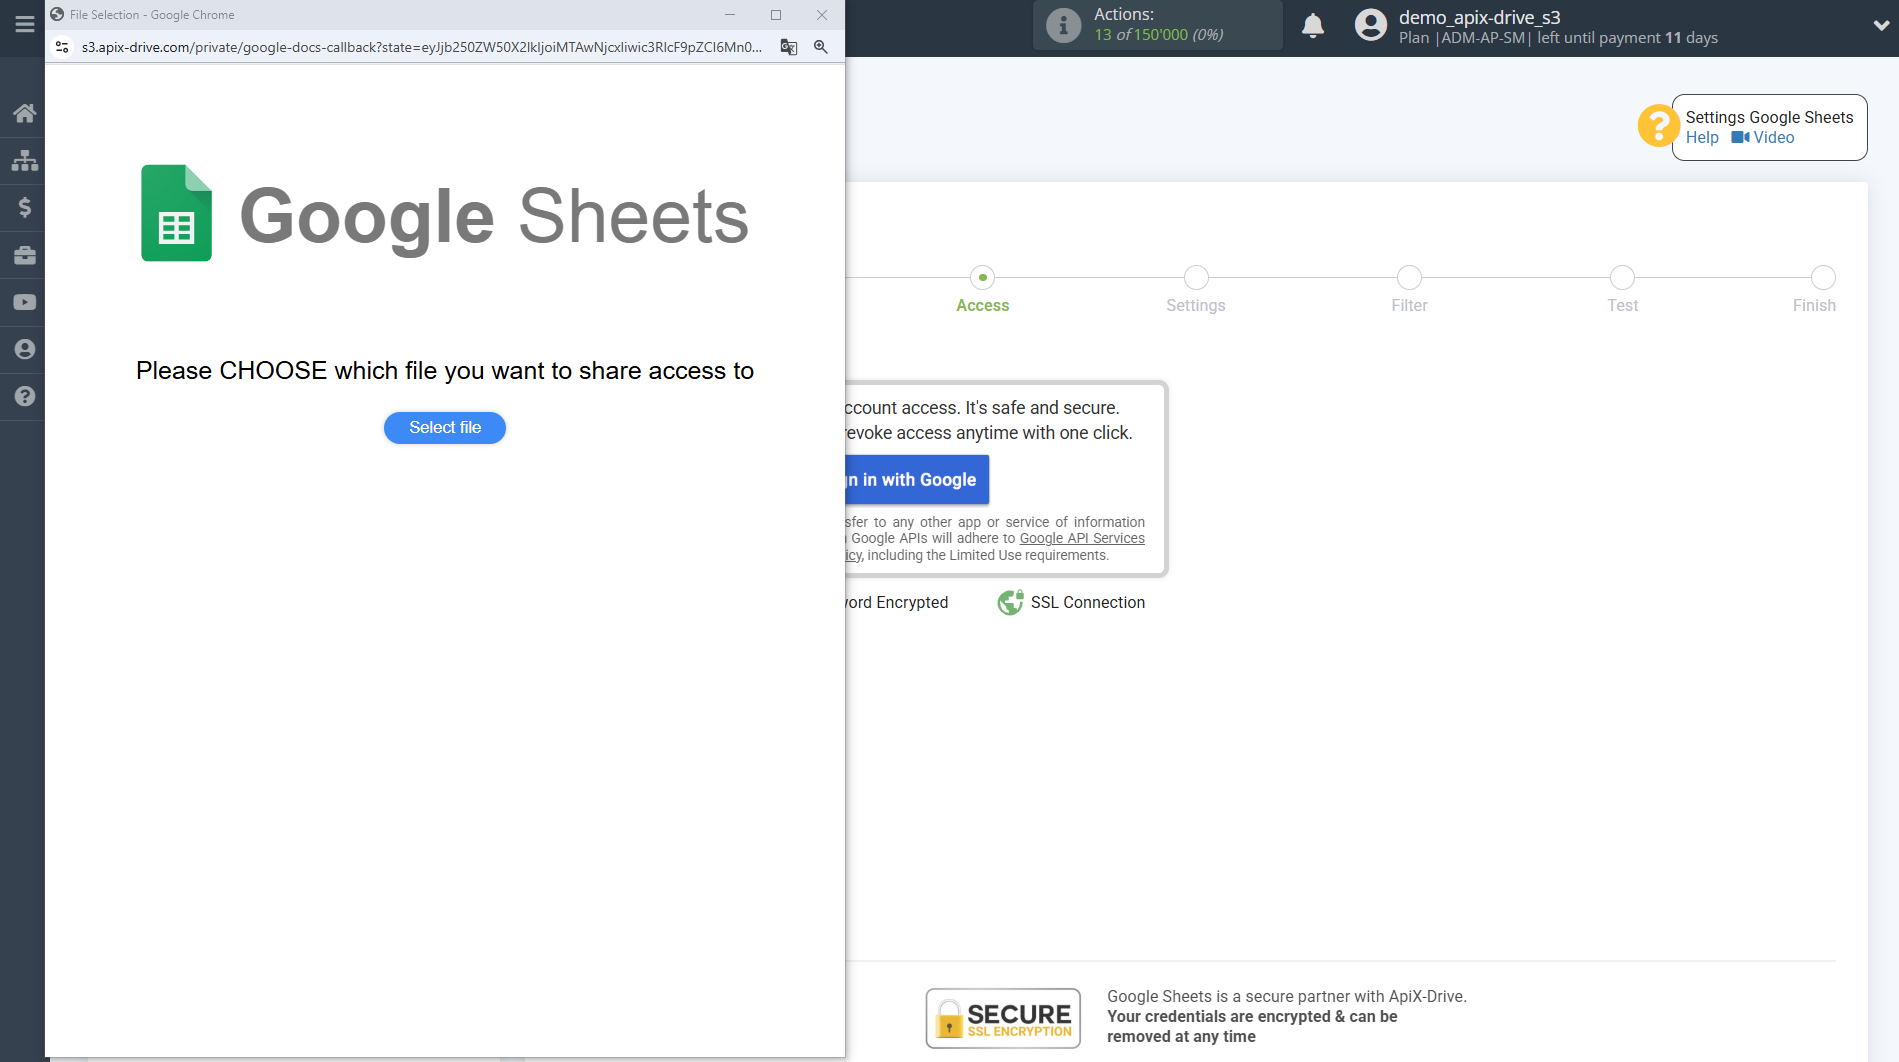Click the account avatar icon
Image resolution: width=1899 pixels, height=1062 pixels.
click(1370, 25)
